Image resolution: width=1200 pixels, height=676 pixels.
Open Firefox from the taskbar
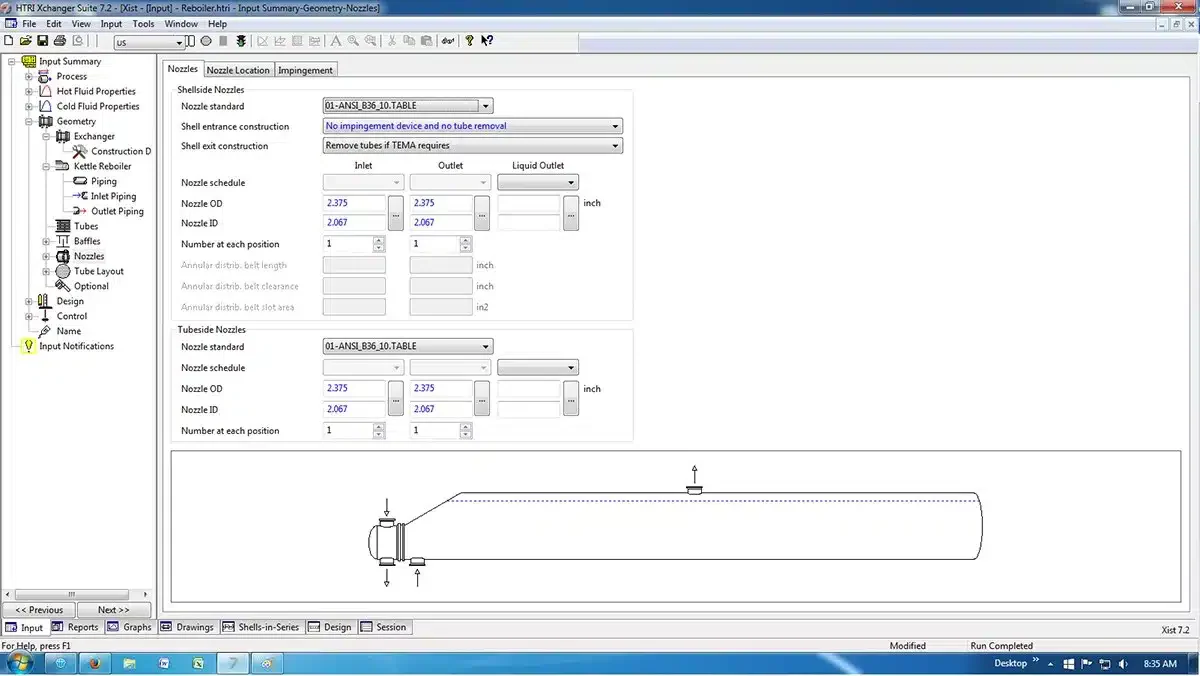tap(94, 663)
